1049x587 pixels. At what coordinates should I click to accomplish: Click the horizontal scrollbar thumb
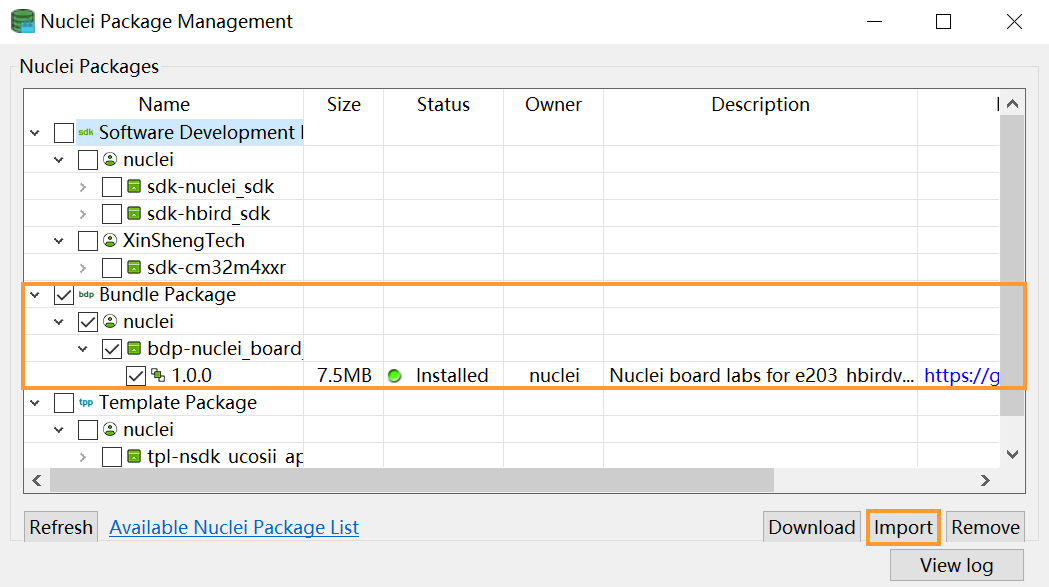click(x=410, y=480)
